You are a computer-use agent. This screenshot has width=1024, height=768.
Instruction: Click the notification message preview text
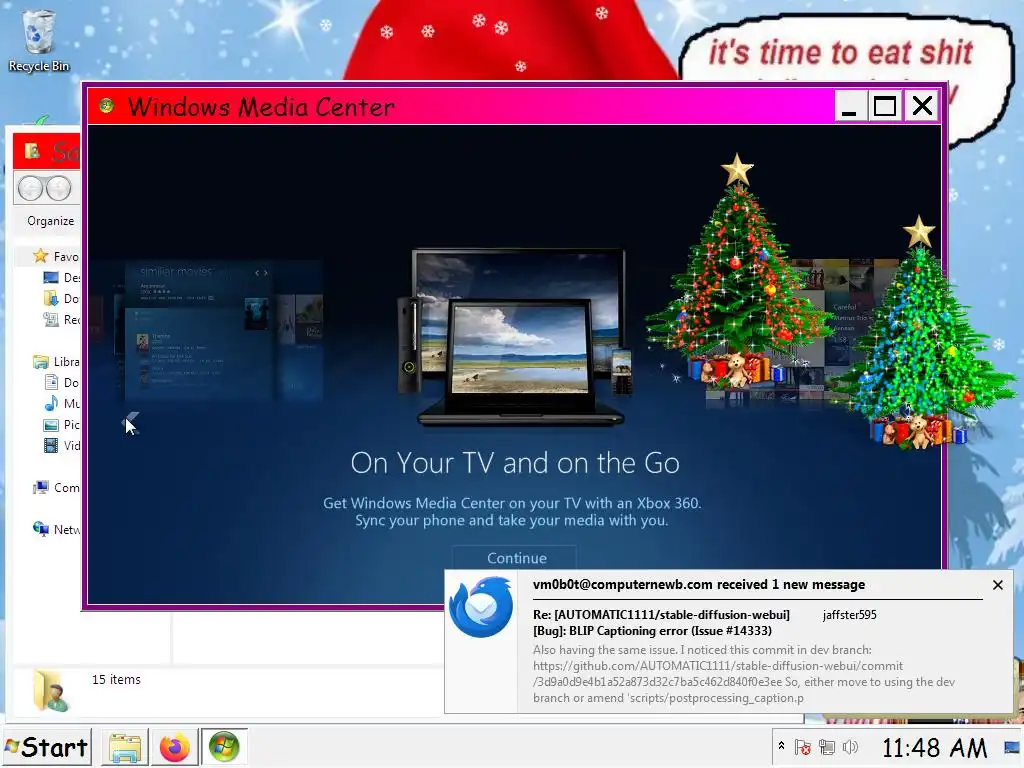click(744, 674)
